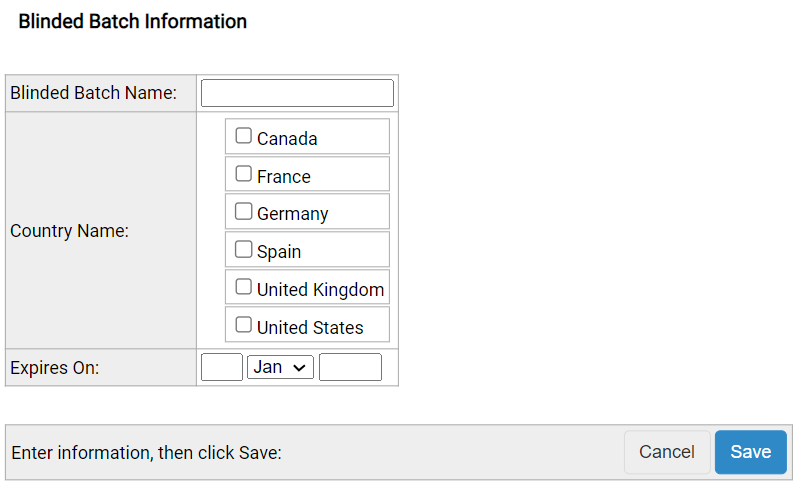The height and width of the screenshot is (489, 802).
Task: Click the 'Expires On:' label
Action: coord(55,368)
